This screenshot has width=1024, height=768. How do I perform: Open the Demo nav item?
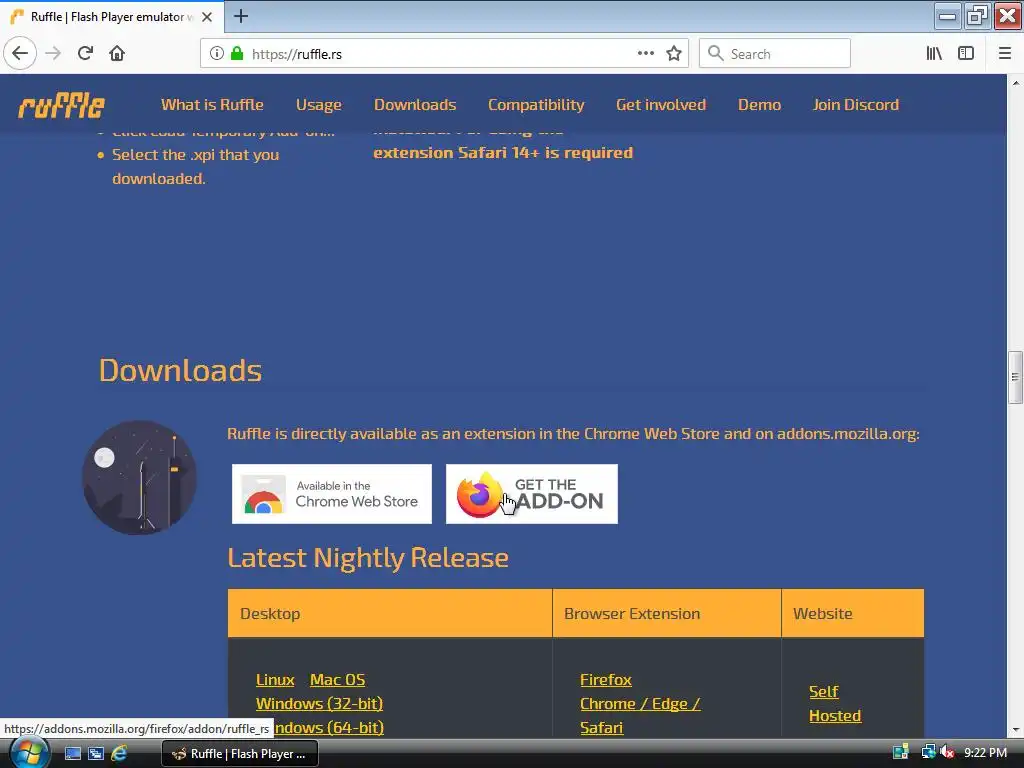tap(759, 104)
